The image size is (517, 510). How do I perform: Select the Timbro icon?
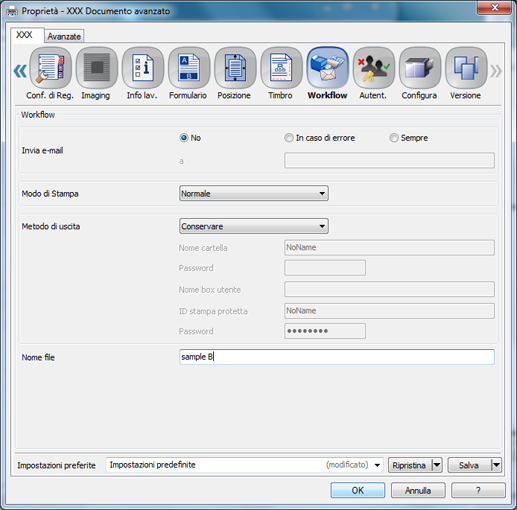pos(281,68)
